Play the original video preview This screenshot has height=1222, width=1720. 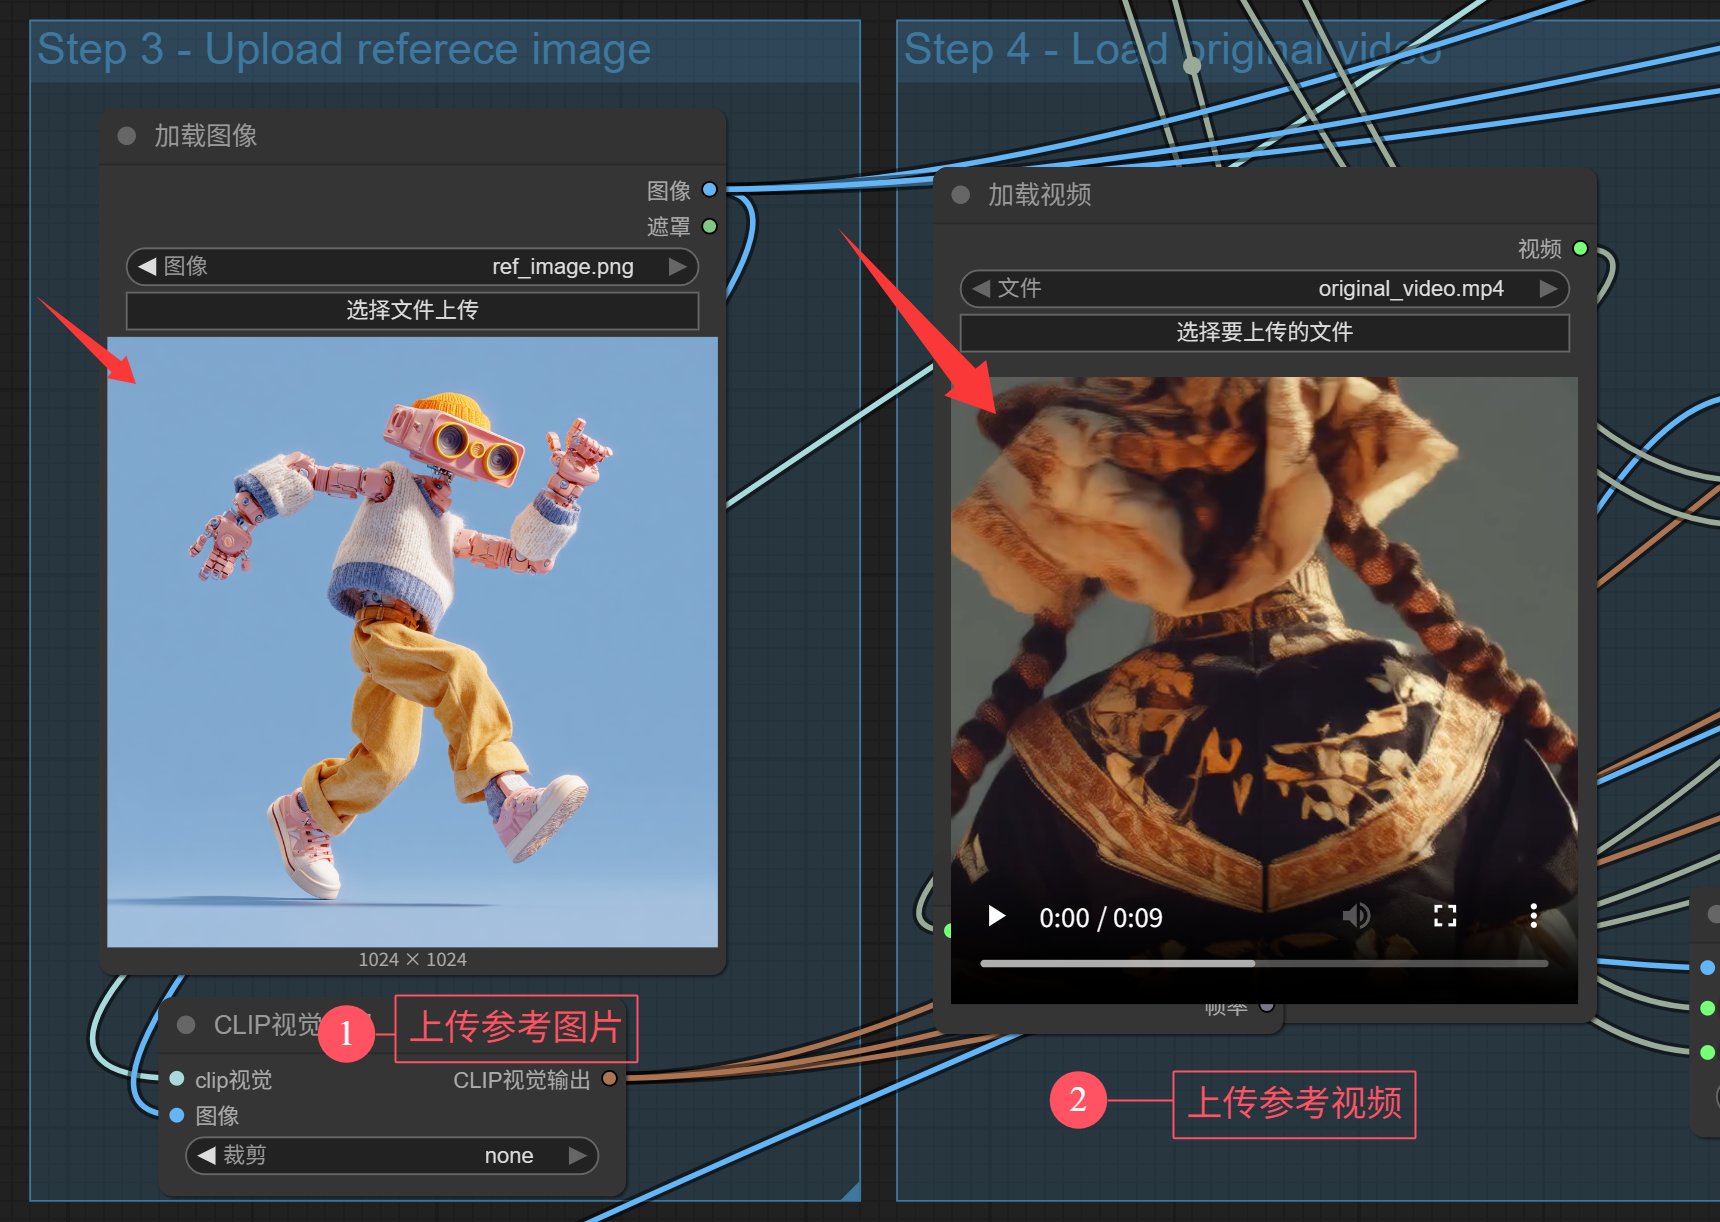pos(996,916)
